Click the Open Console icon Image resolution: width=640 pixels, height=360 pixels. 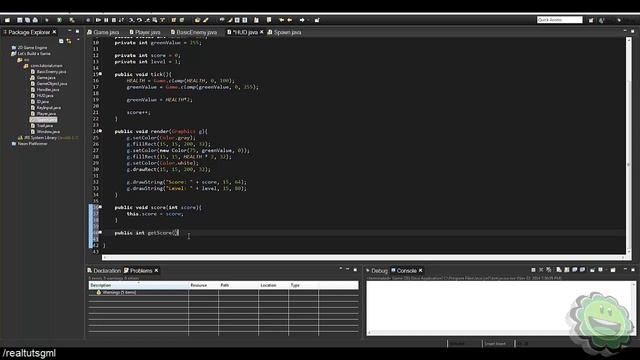(x=613, y=270)
